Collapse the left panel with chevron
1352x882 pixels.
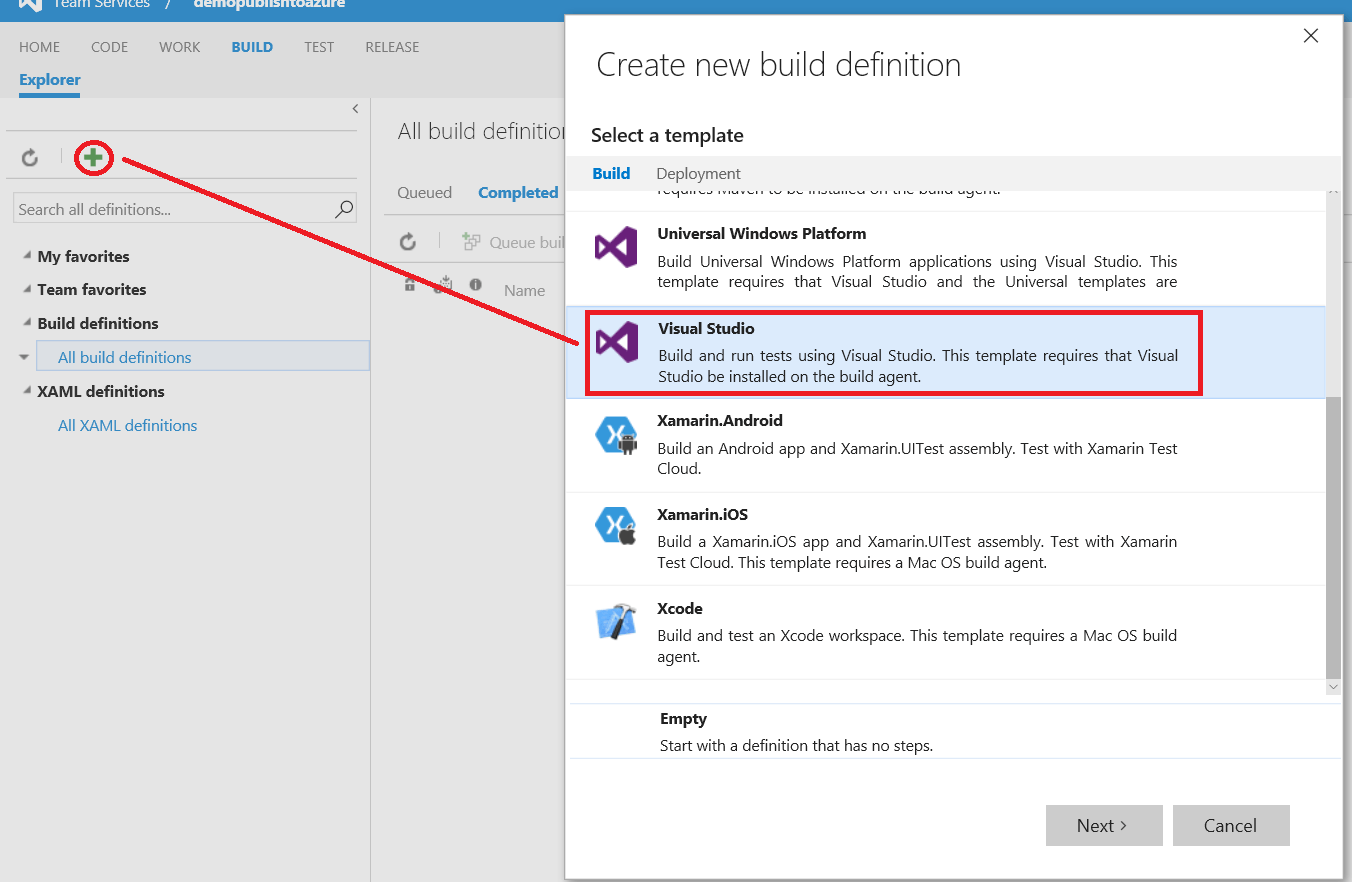tap(355, 109)
